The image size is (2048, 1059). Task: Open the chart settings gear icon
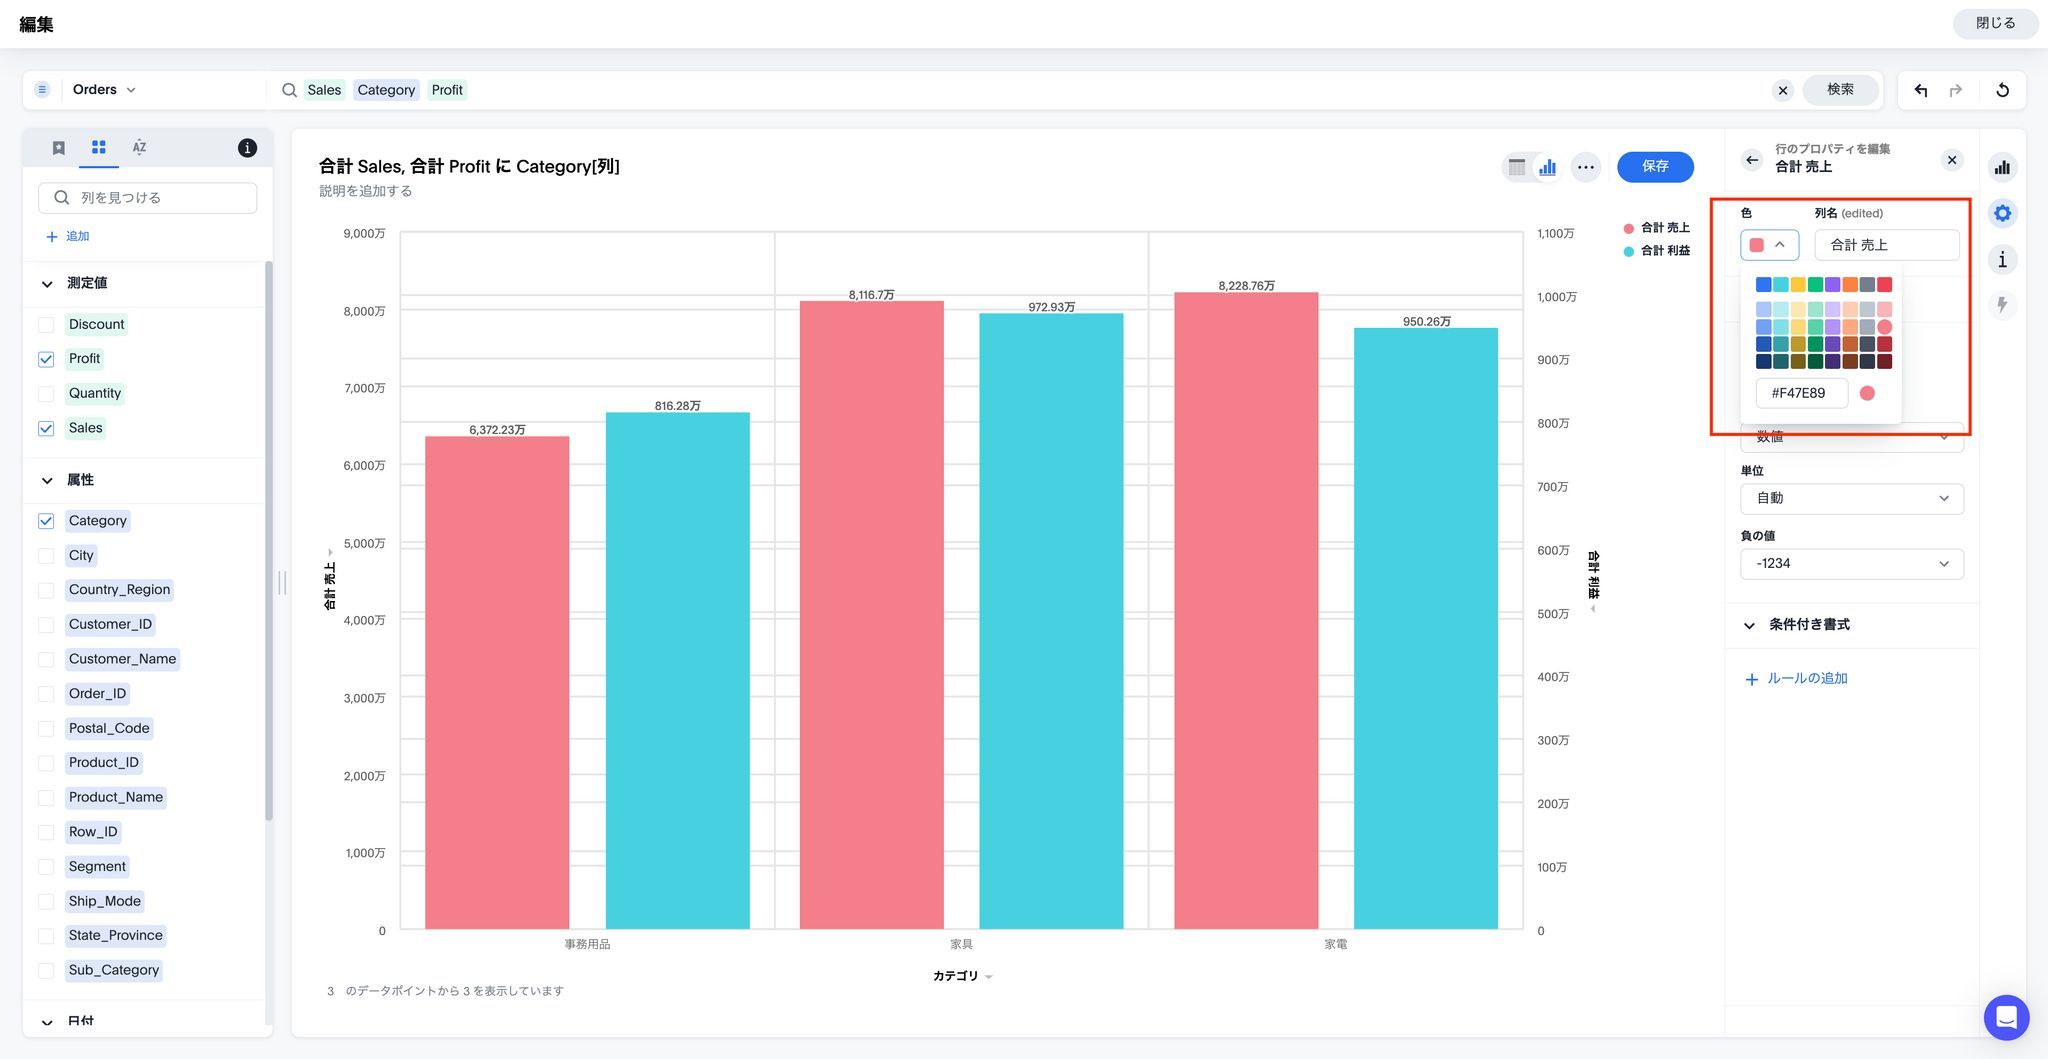point(2002,213)
